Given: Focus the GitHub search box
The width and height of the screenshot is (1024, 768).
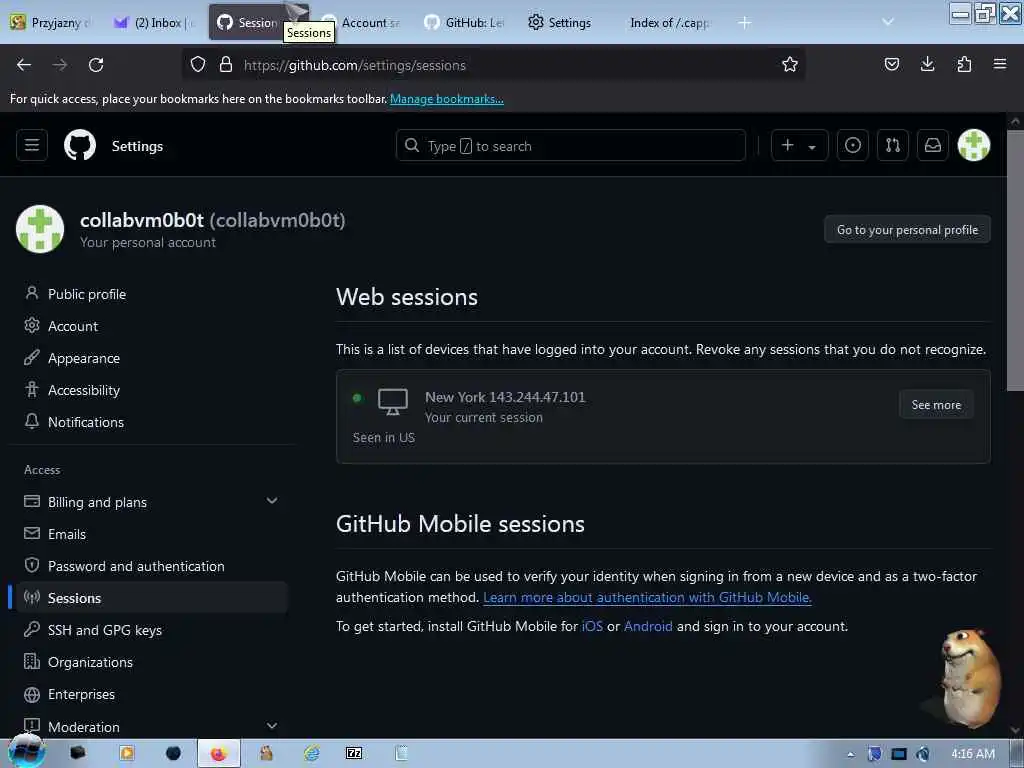Looking at the screenshot, I should tap(570, 145).
